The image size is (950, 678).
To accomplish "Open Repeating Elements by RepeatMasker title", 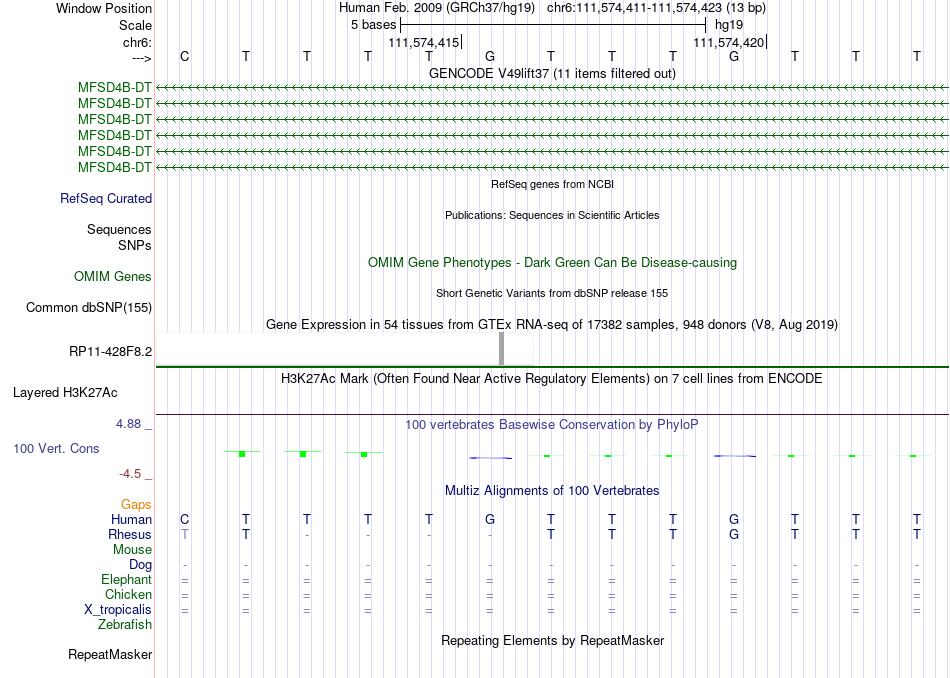I will point(552,641).
